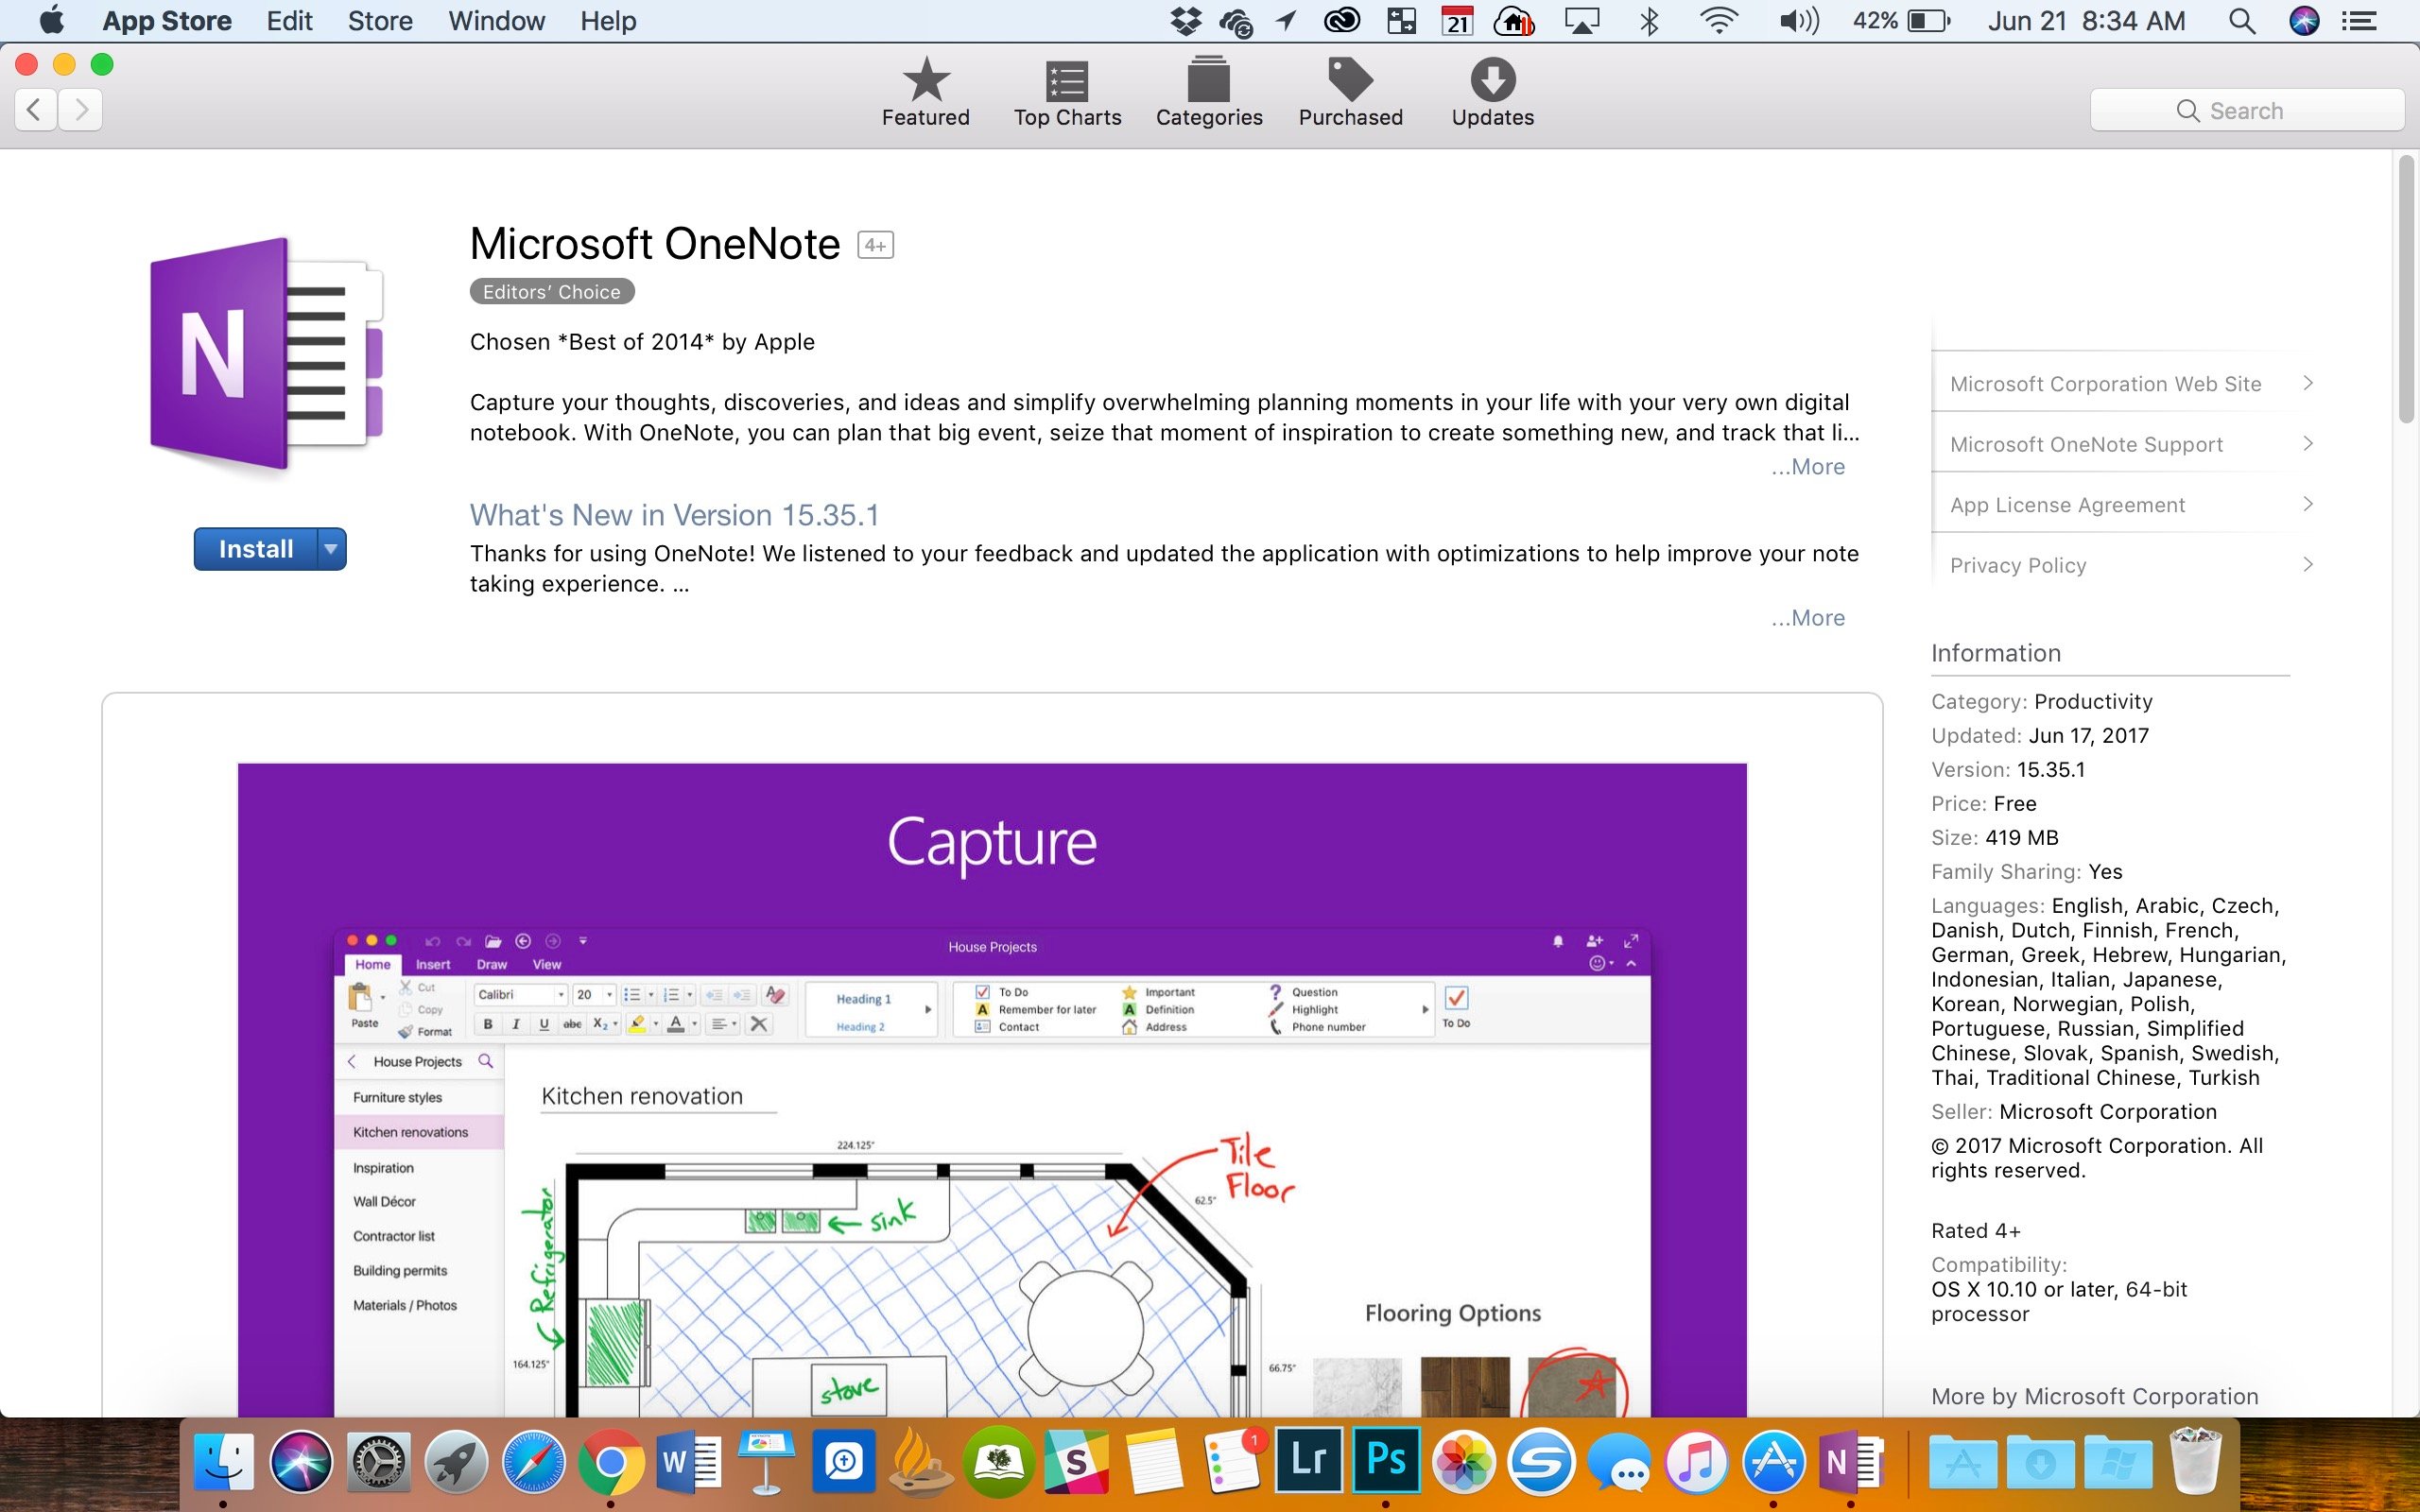The image size is (2420, 1512).
Task: Open OneNote from the Dock
Action: point(1851,1462)
